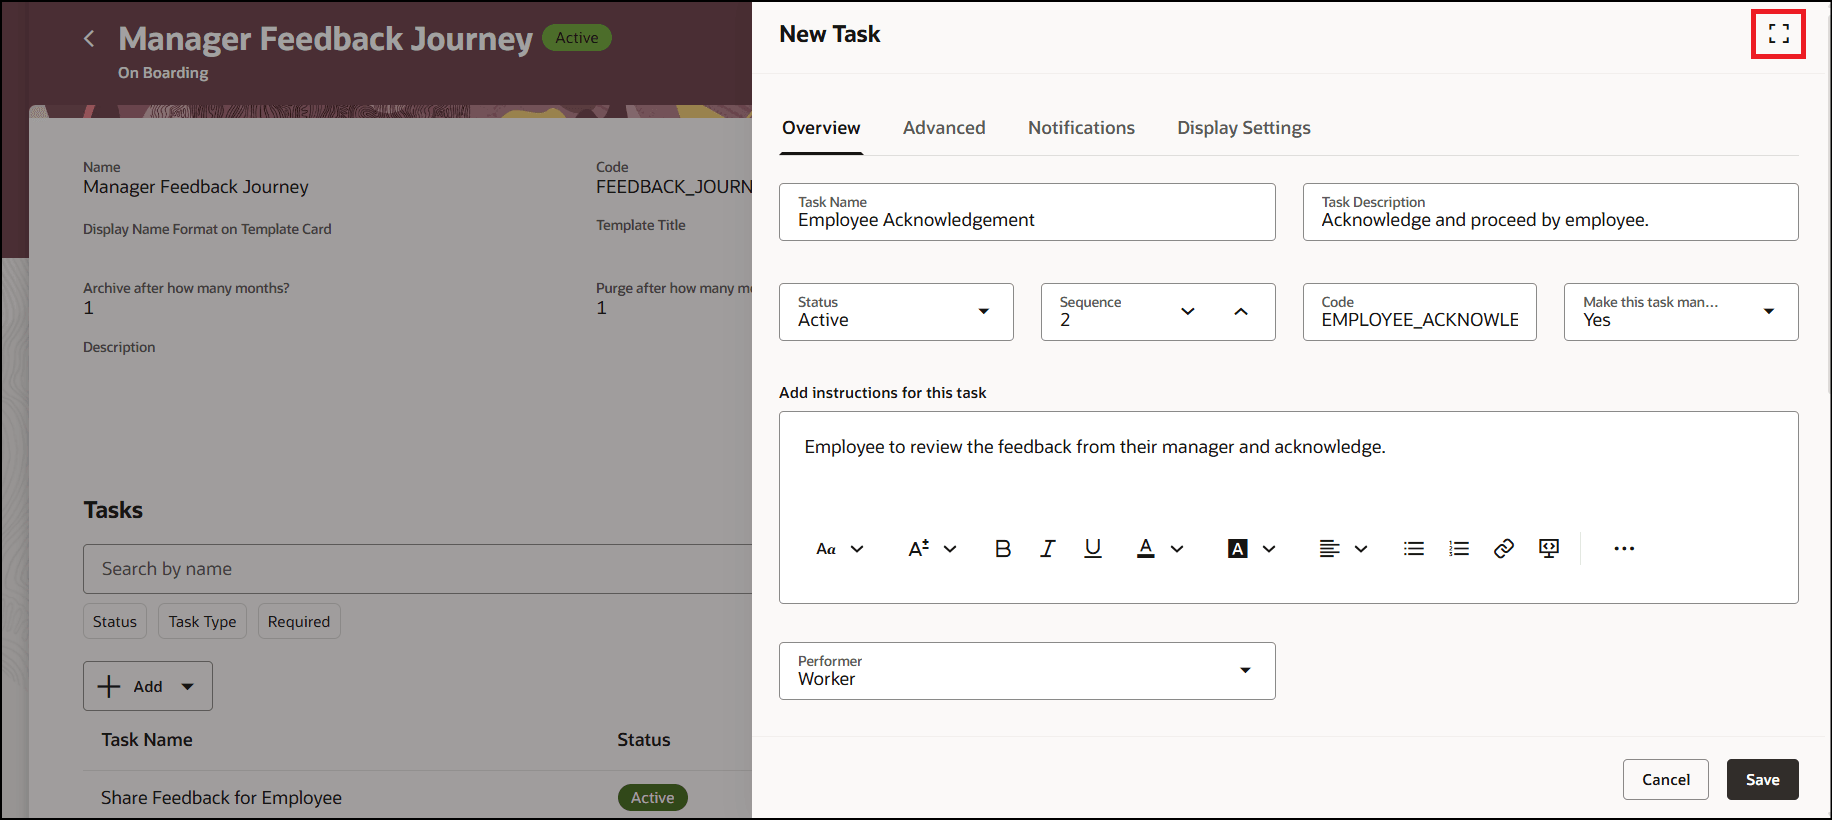Increase the Sequence value
The width and height of the screenshot is (1832, 820).
[1241, 312]
